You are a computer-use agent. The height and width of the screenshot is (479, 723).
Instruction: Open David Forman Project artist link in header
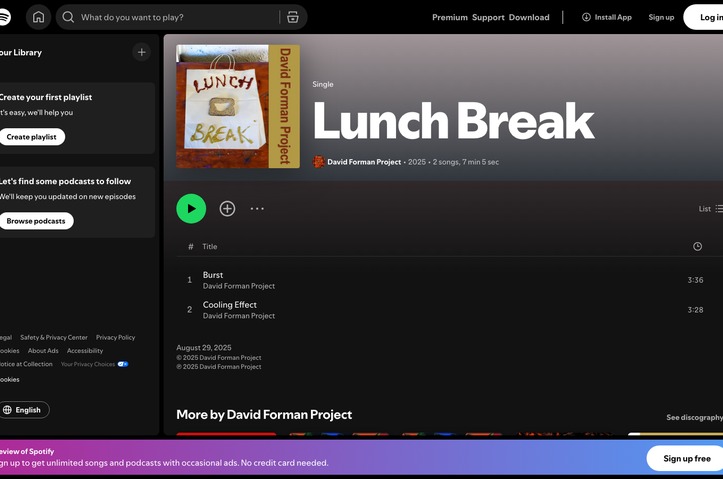[364, 162]
